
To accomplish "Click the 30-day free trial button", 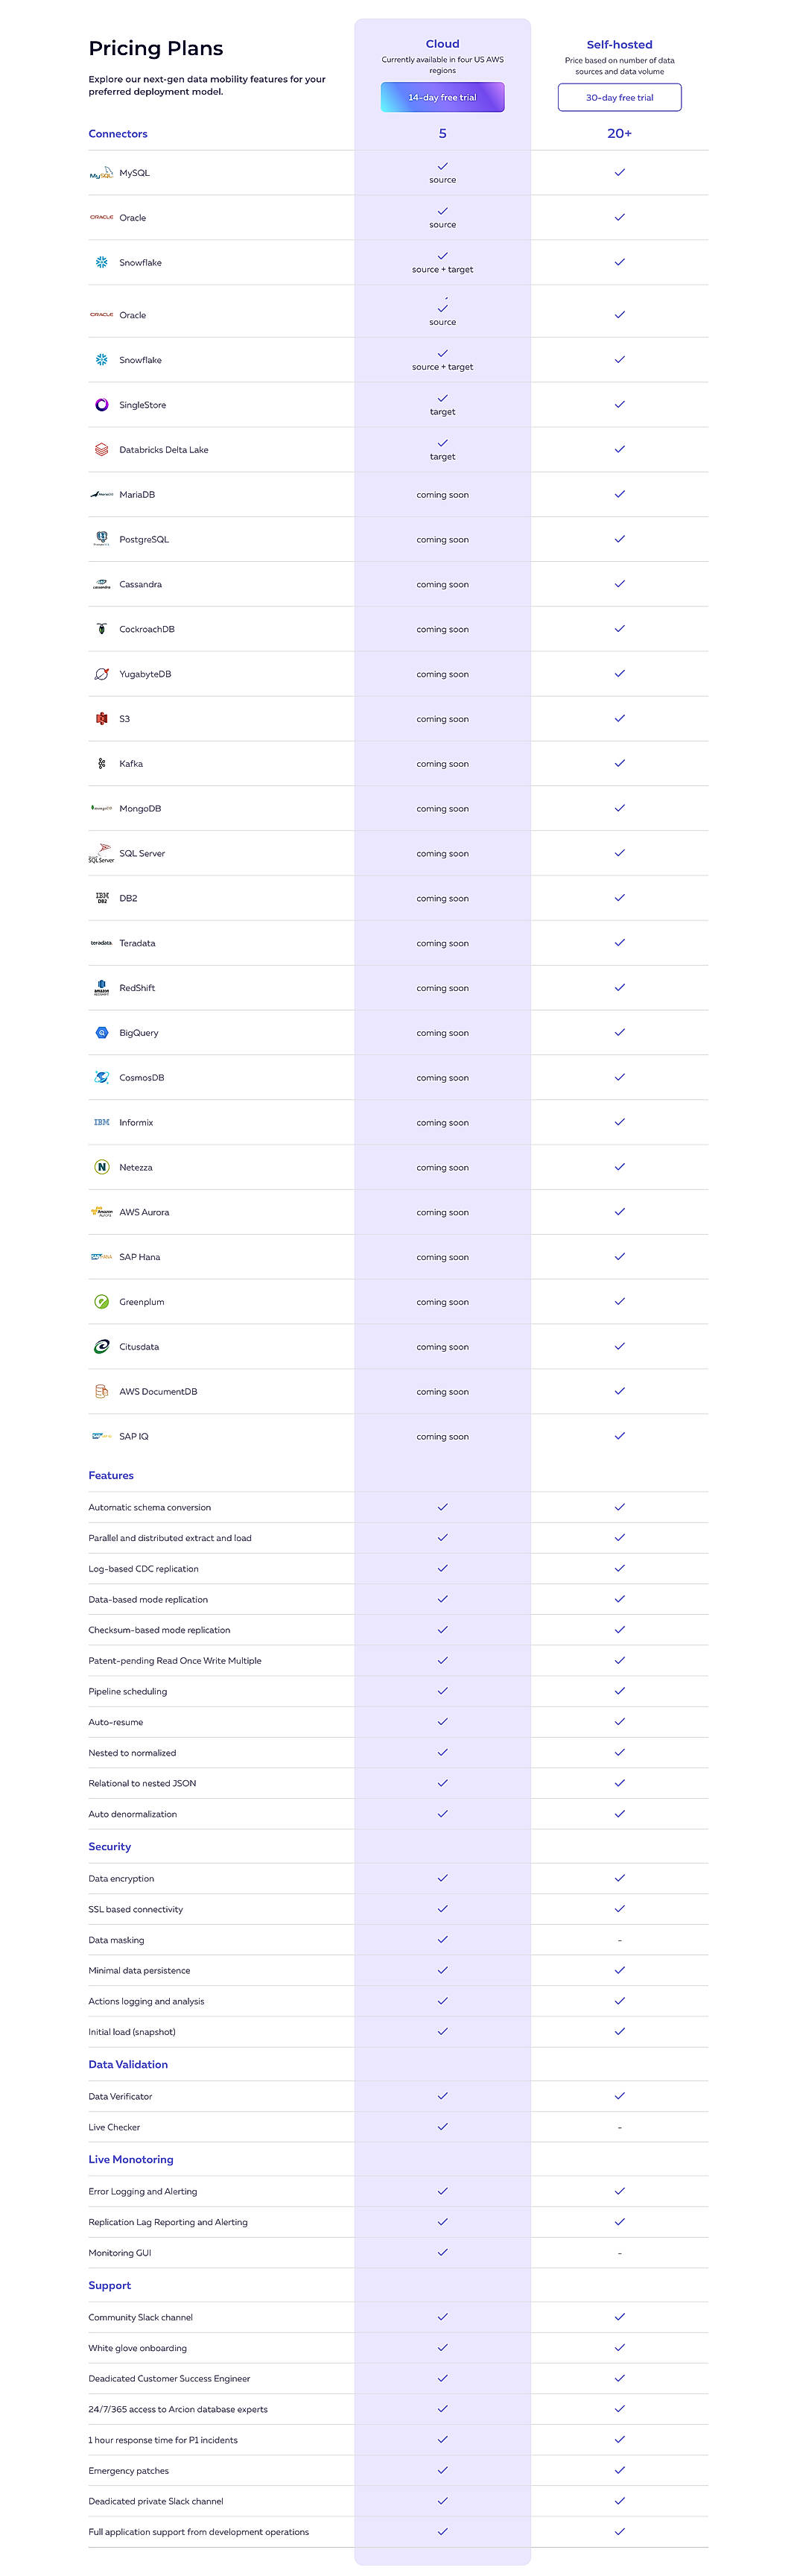I will point(619,96).
